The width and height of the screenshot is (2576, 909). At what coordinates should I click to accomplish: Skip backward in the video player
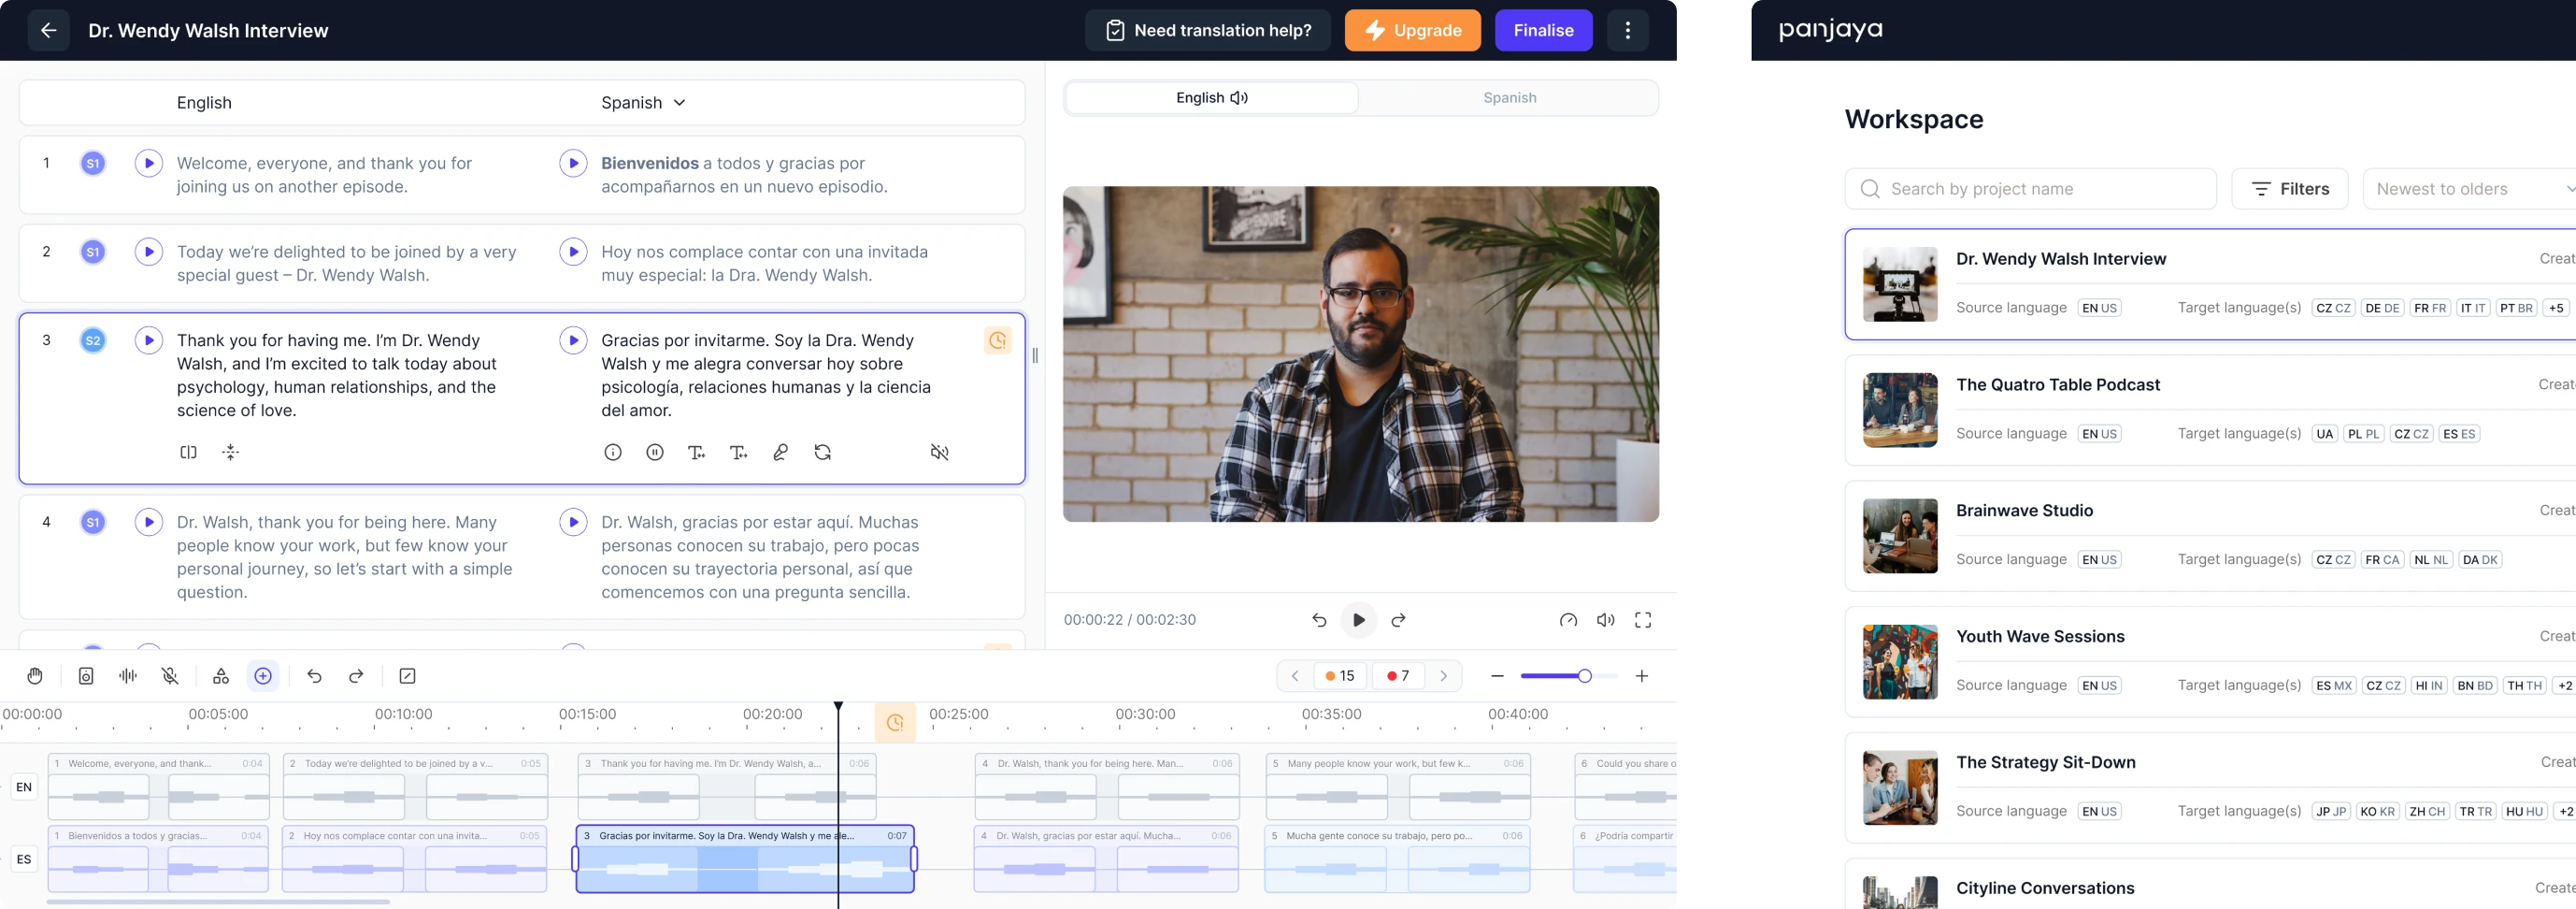pos(1319,620)
